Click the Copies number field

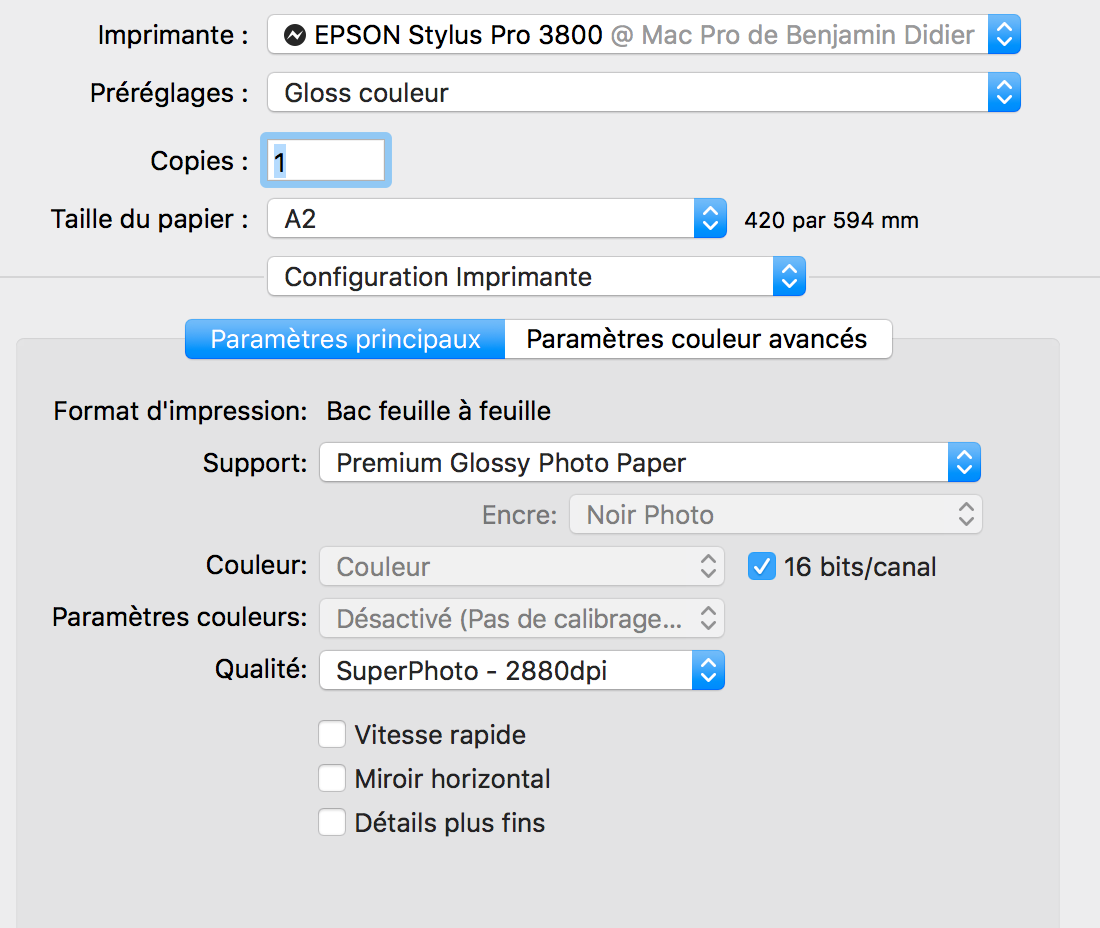[326, 161]
